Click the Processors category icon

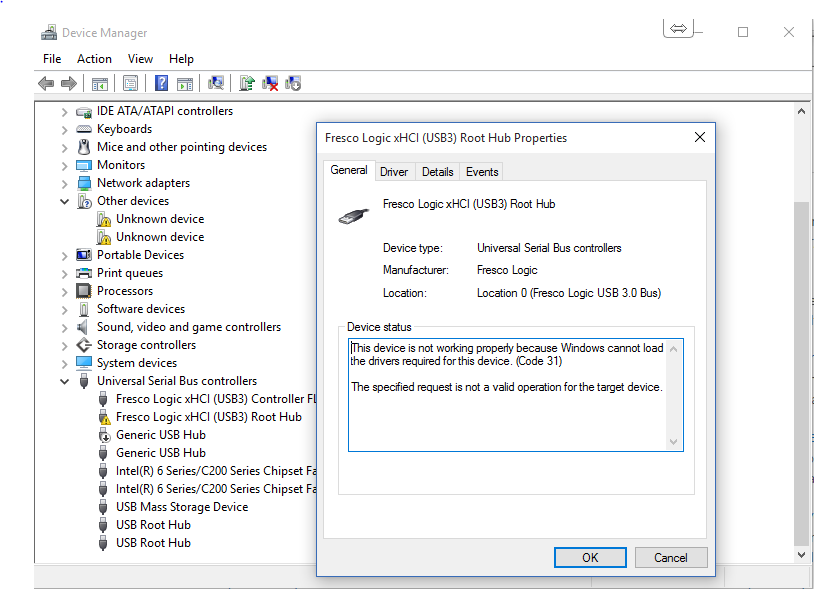coord(84,291)
